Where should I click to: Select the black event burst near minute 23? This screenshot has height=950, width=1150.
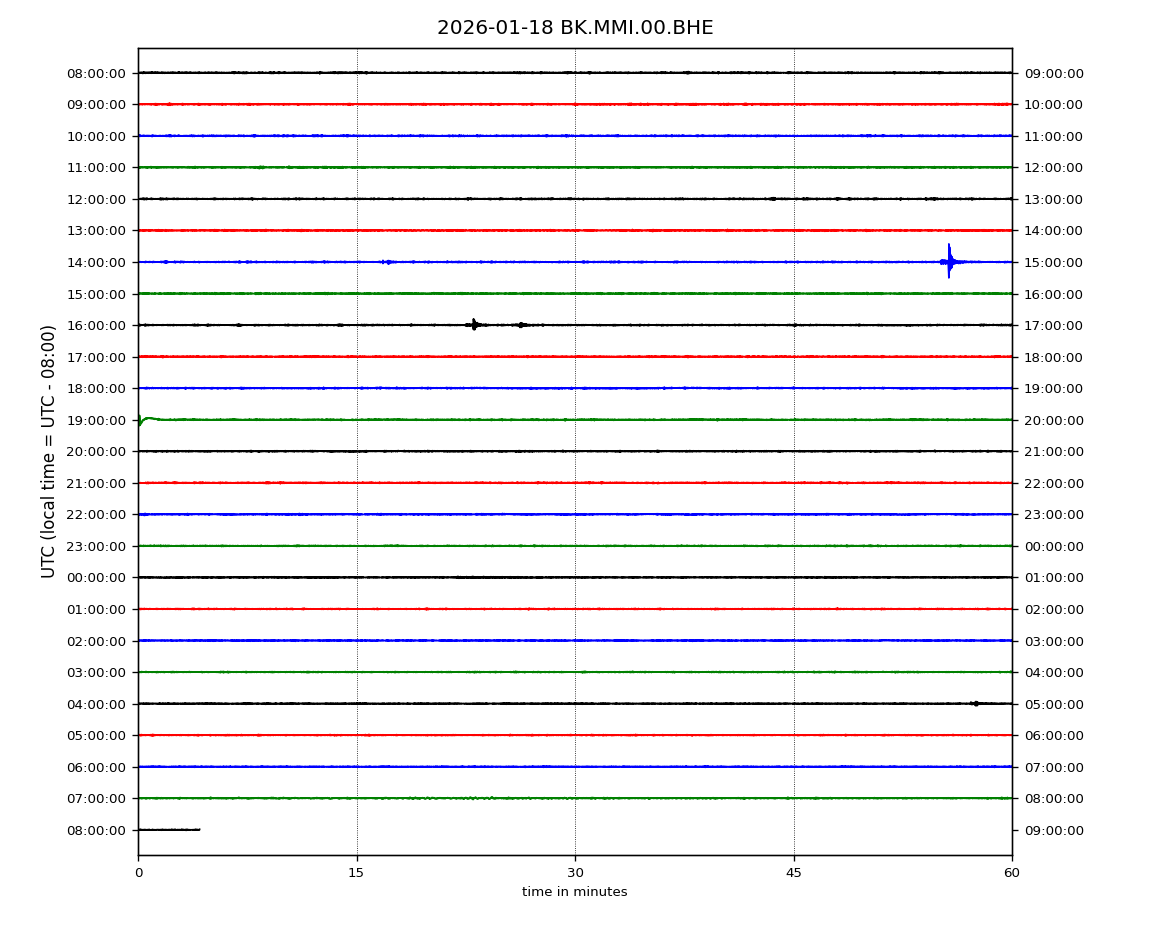click(x=474, y=324)
